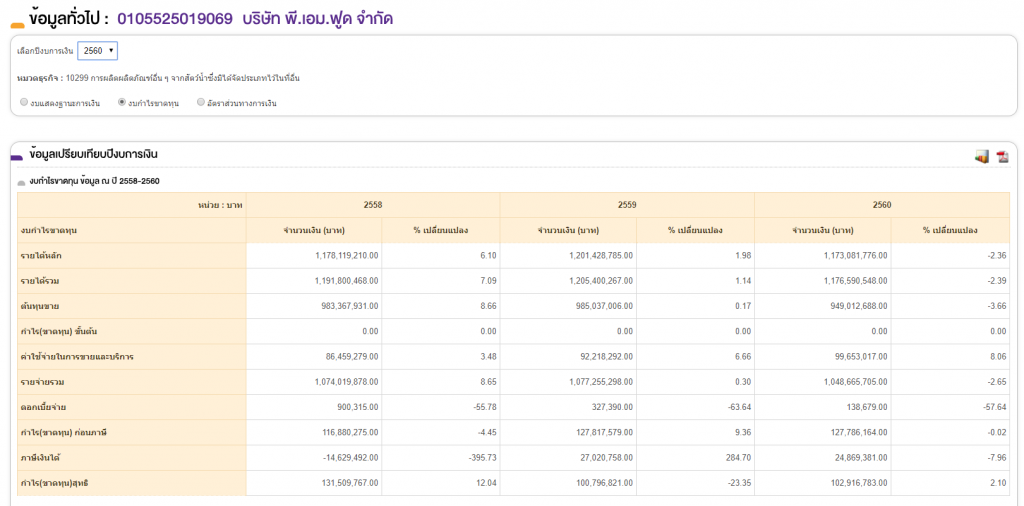Viewport: 1024px width, 506px height.
Task: Click the 2560 year column header
Action: click(x=881, y=205)
